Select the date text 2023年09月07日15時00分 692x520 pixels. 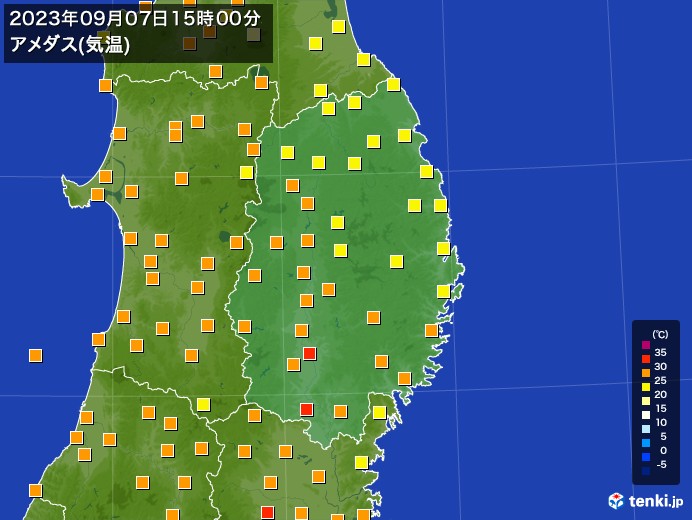click(x=135, y=19)
